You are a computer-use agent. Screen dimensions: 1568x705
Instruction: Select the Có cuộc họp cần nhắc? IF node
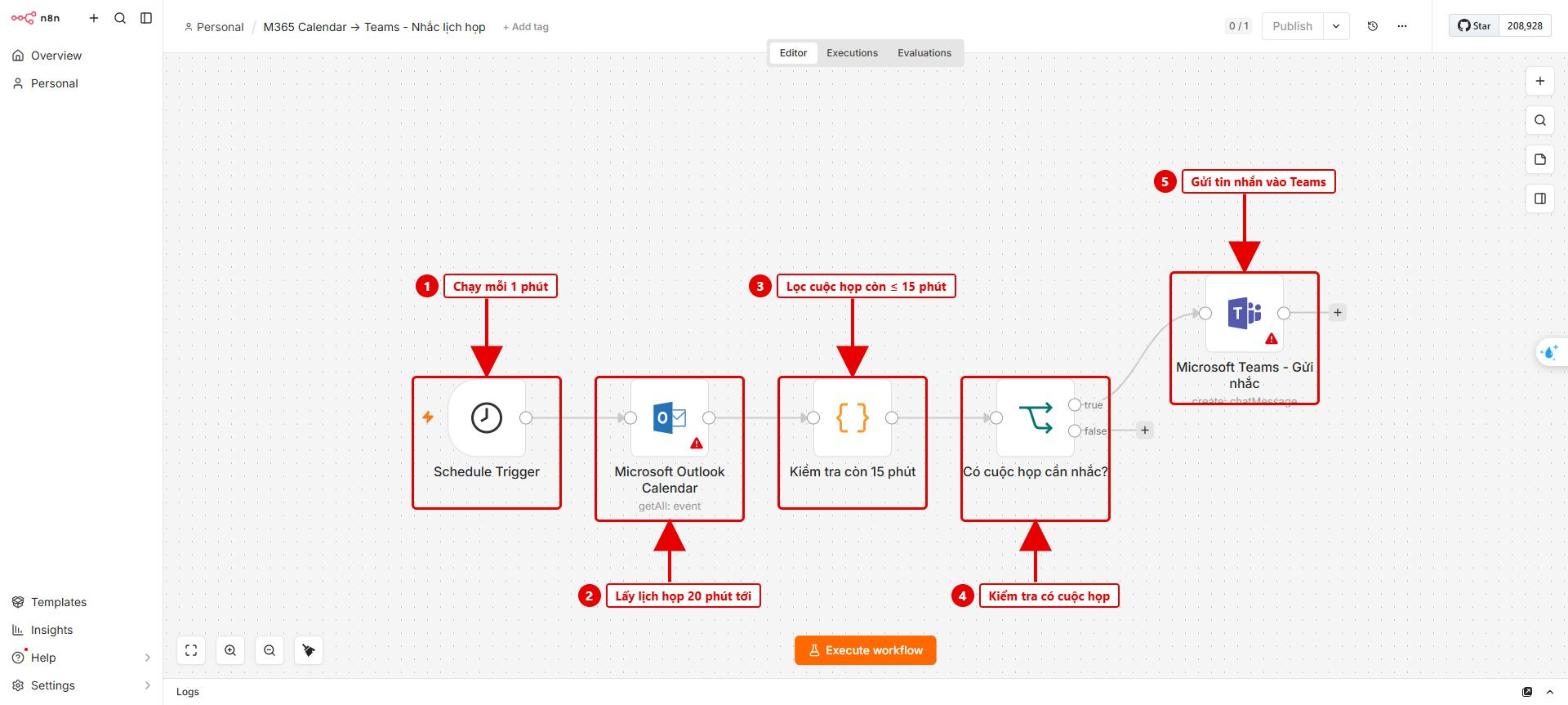coord(1035,417)
